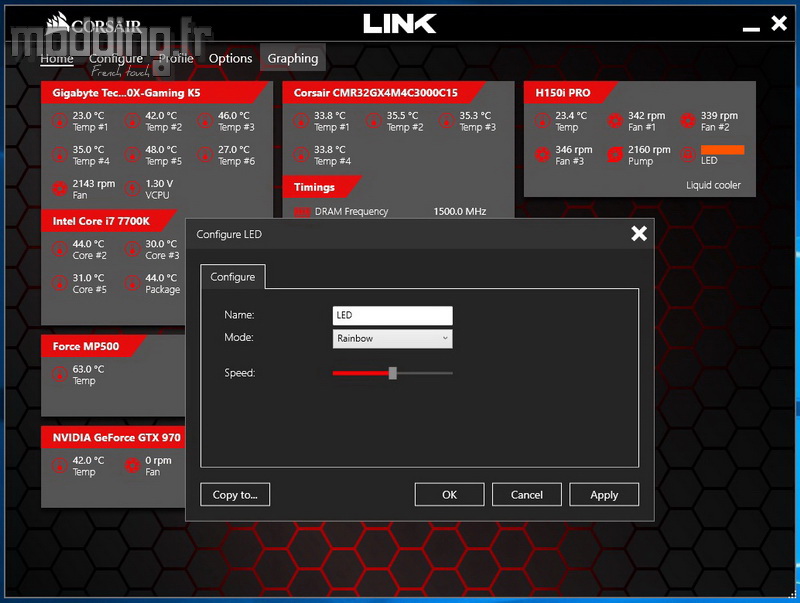Image resolution: width=800 pixels, height=603 pixels.
Task: Click the H150i Fan #2 339 rpm icon
Action: [x=688, y=121]
